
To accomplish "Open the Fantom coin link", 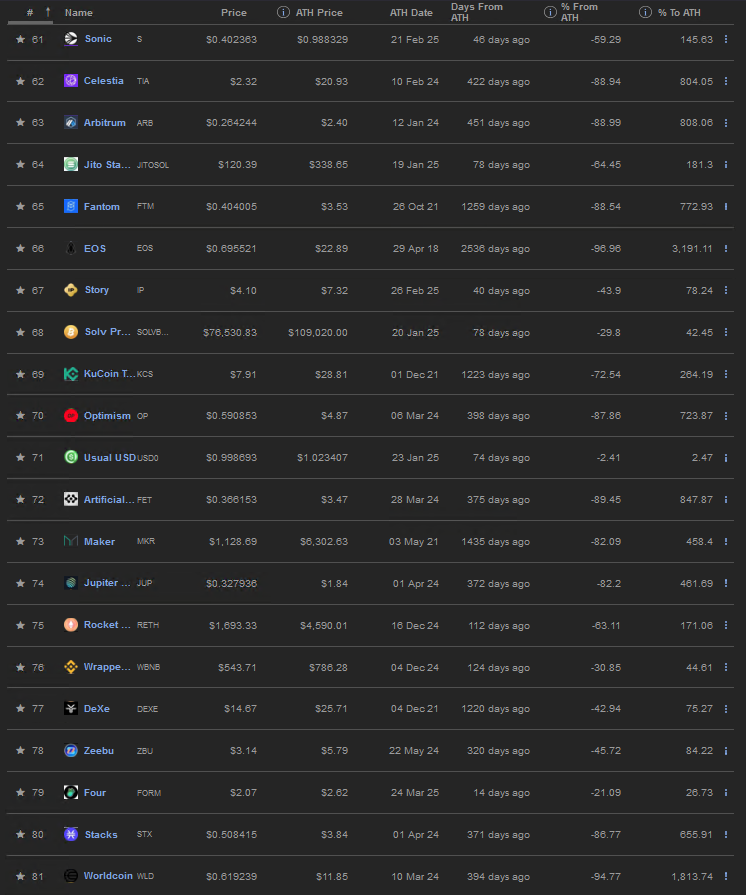I will click(x=102, y=207).
